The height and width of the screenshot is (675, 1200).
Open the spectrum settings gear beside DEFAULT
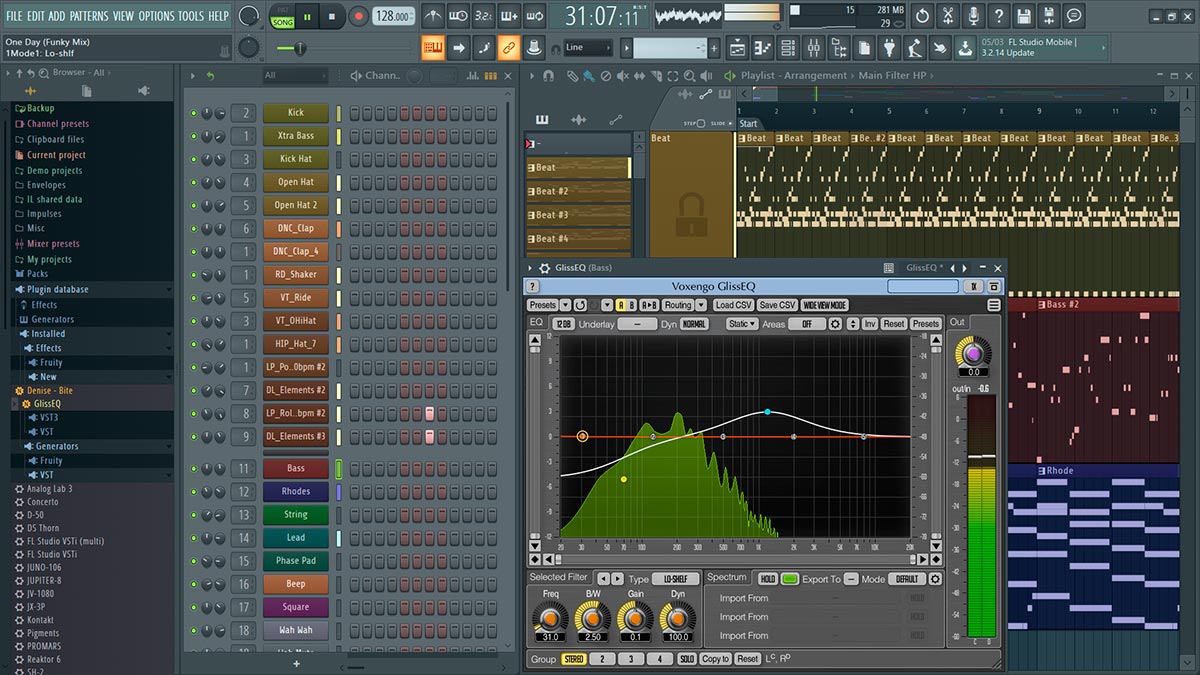click(x=935, y=579)
